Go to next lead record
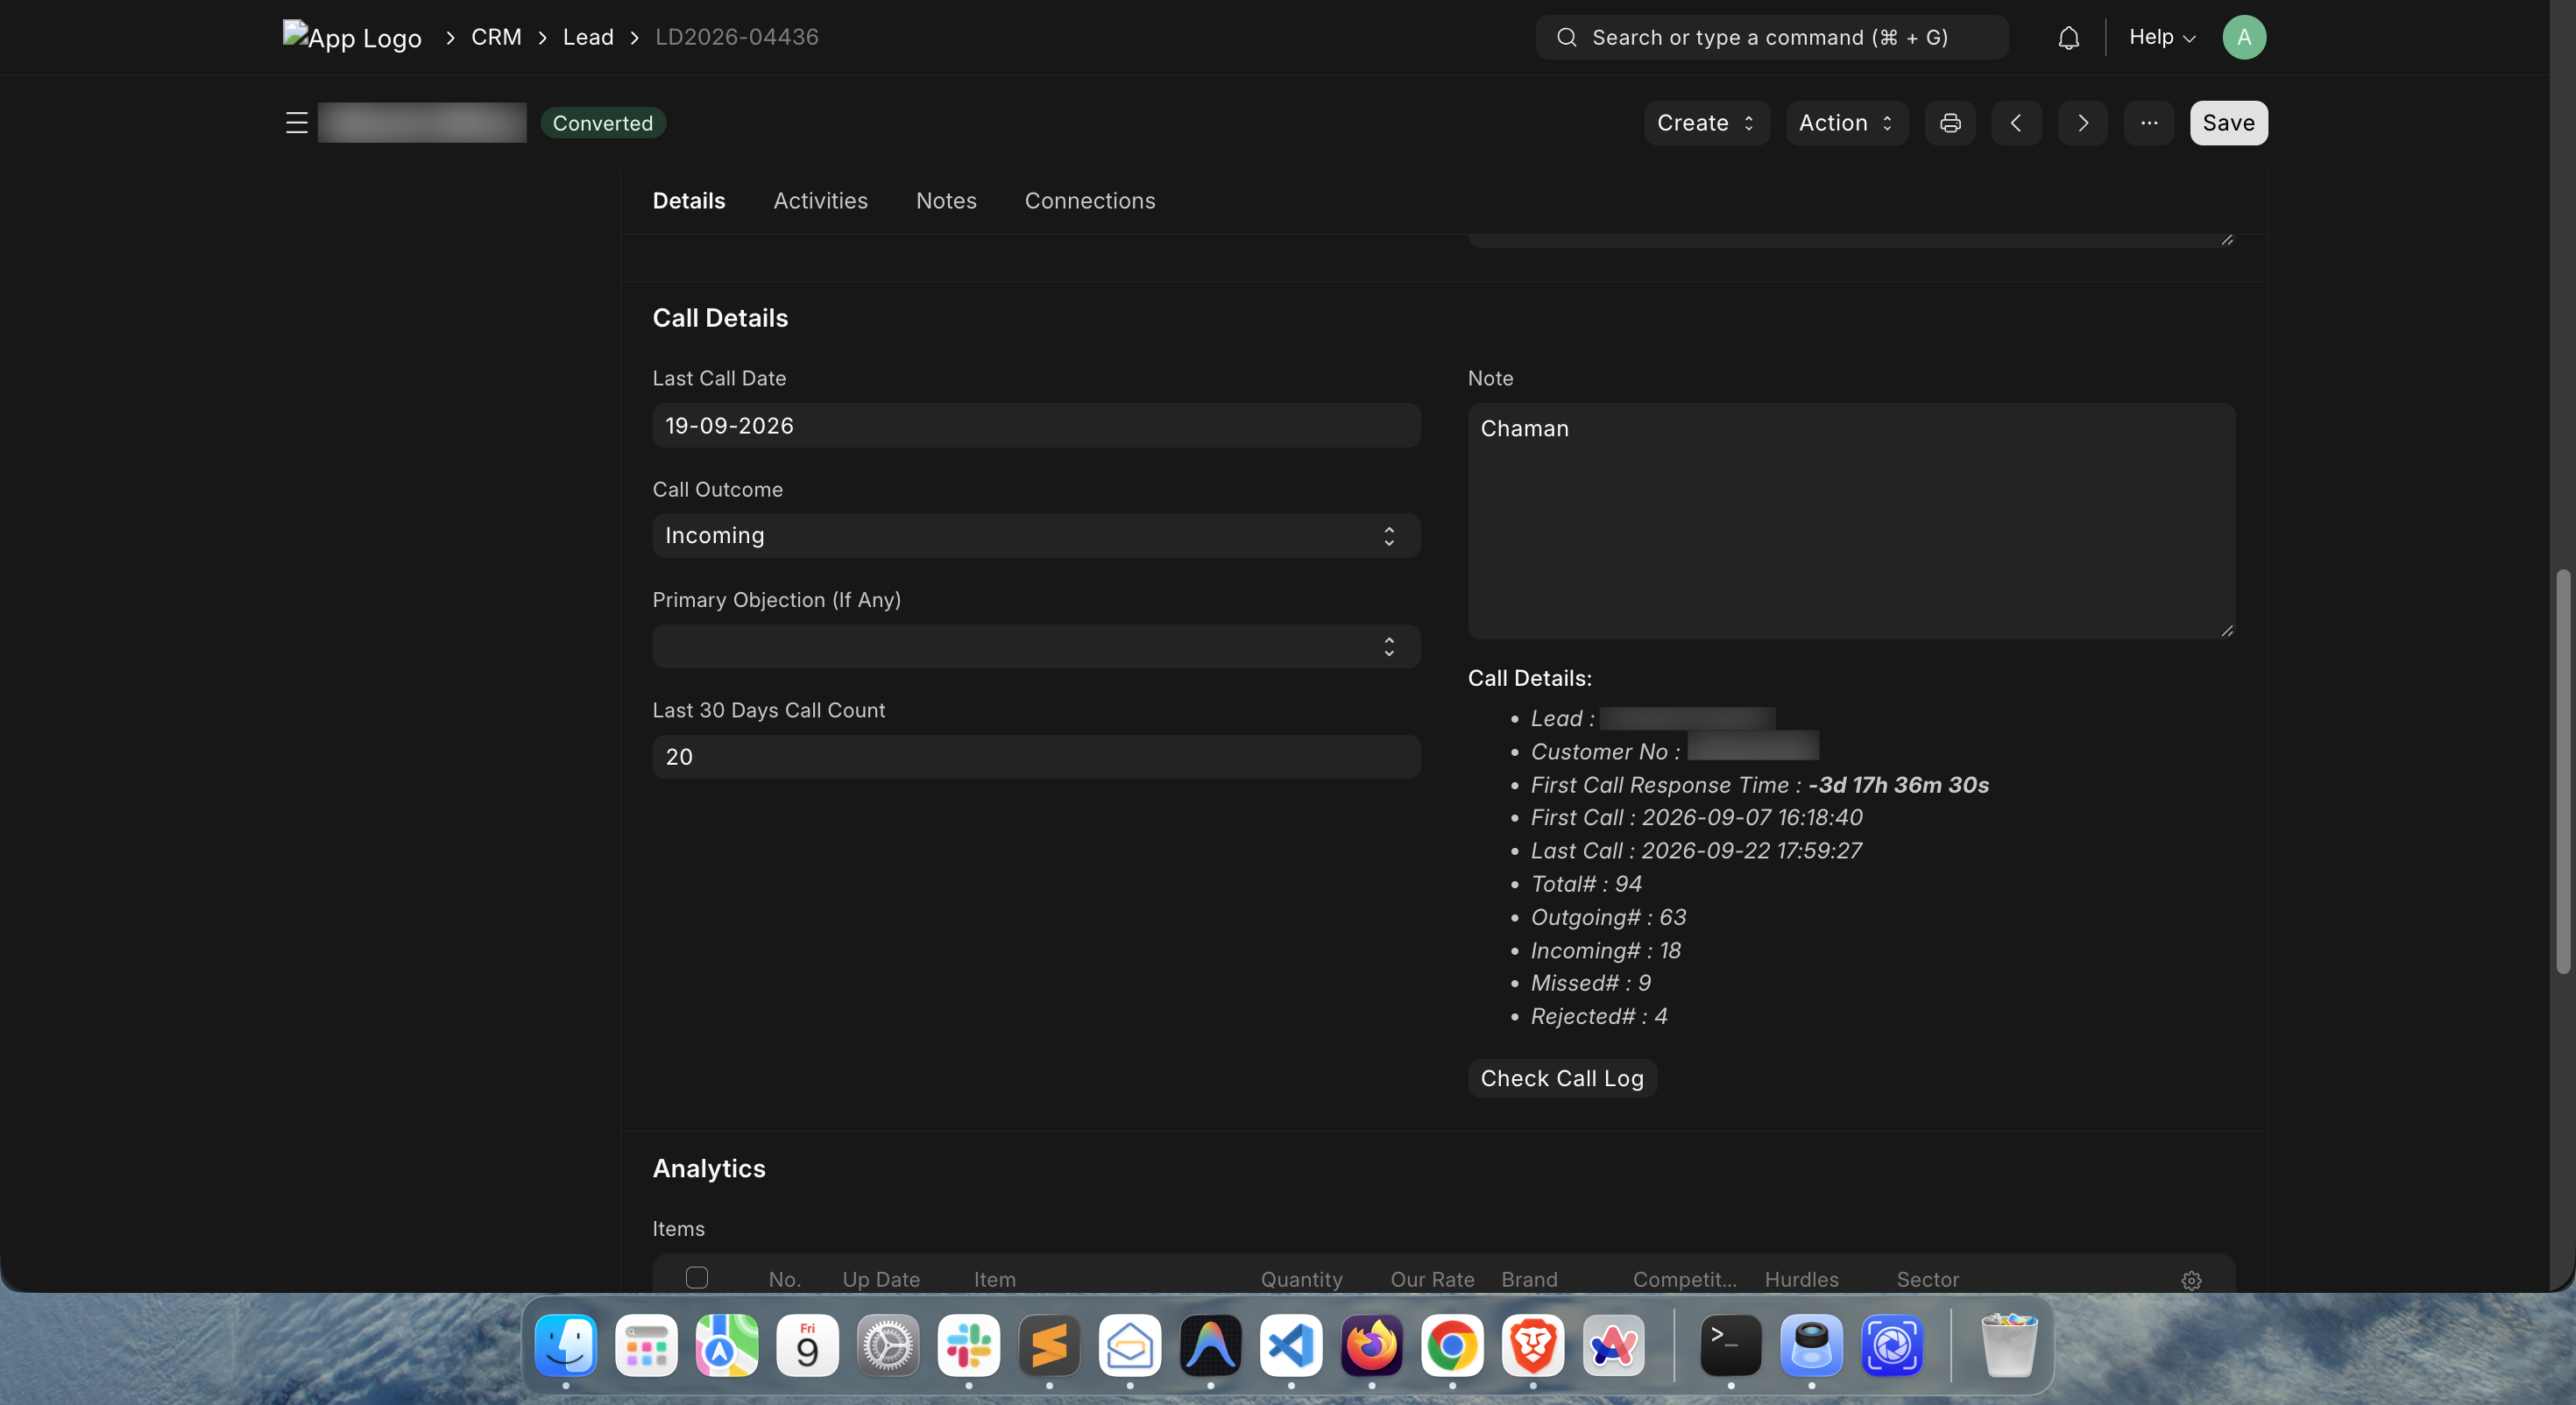The width and height of the screenshot is (2576, 1405). point(2082,123)
